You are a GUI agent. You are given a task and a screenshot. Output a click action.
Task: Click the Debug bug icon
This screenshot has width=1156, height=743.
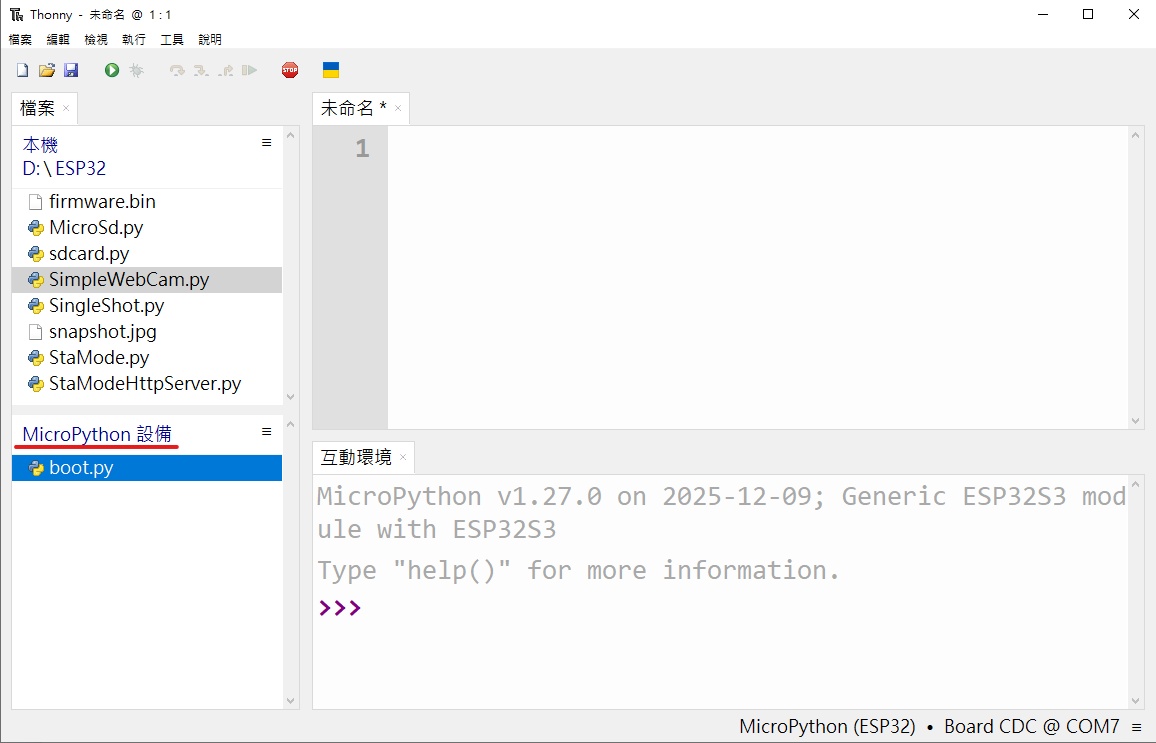pyautogui.click(x=136, y=70)
